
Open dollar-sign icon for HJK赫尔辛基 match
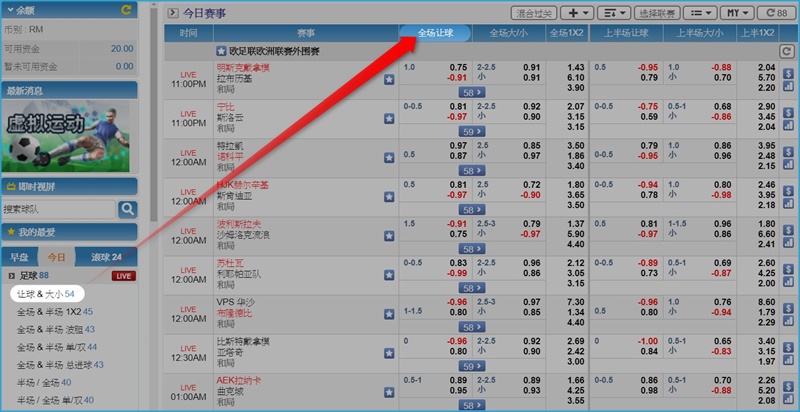[788, 192]
